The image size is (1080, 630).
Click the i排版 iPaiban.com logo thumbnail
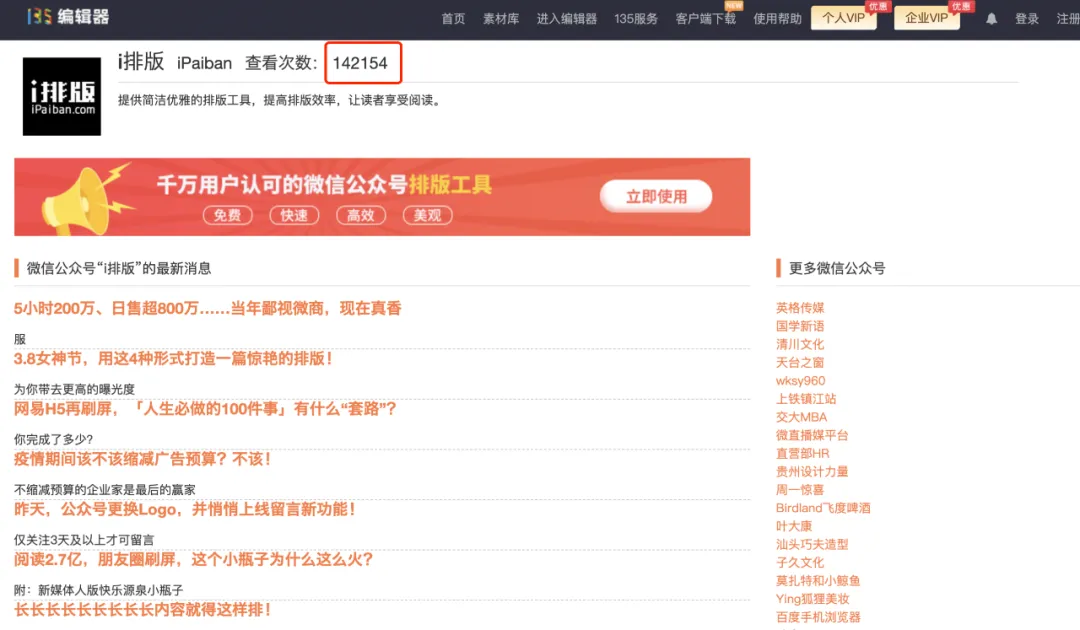62,96
